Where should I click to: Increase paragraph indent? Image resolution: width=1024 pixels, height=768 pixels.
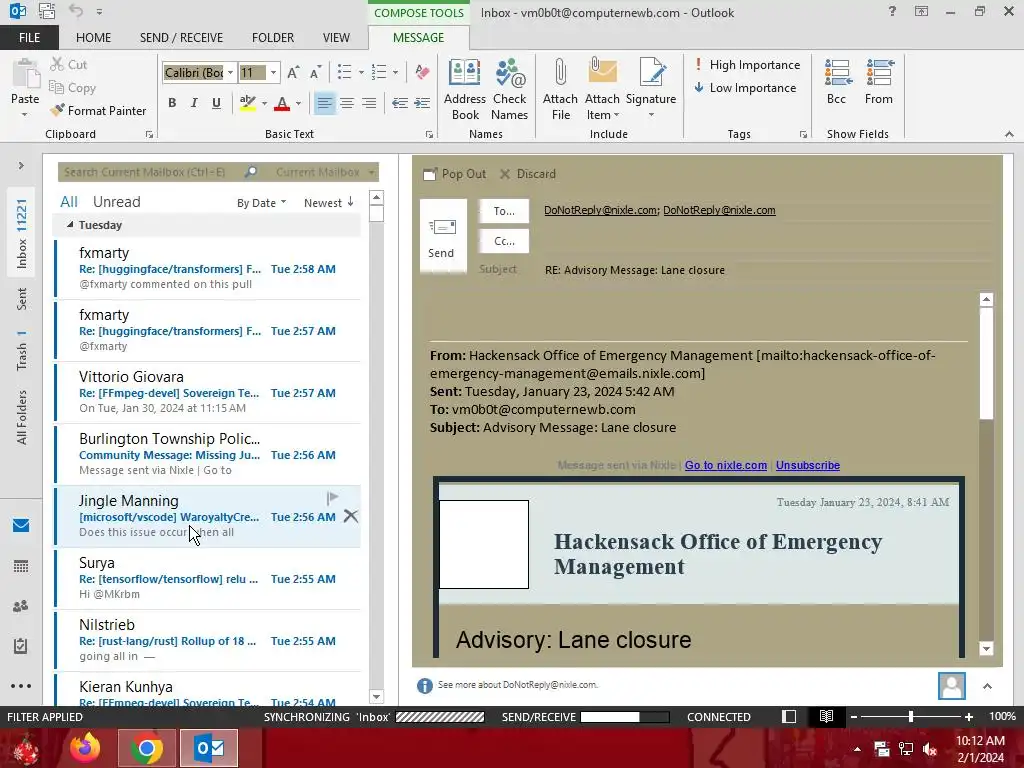[422, 103]
